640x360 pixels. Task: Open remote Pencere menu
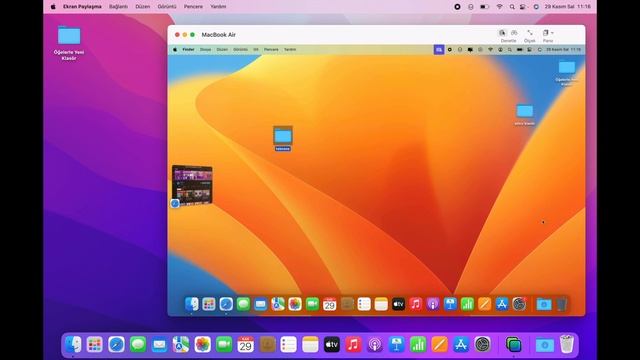pos(271,49)
